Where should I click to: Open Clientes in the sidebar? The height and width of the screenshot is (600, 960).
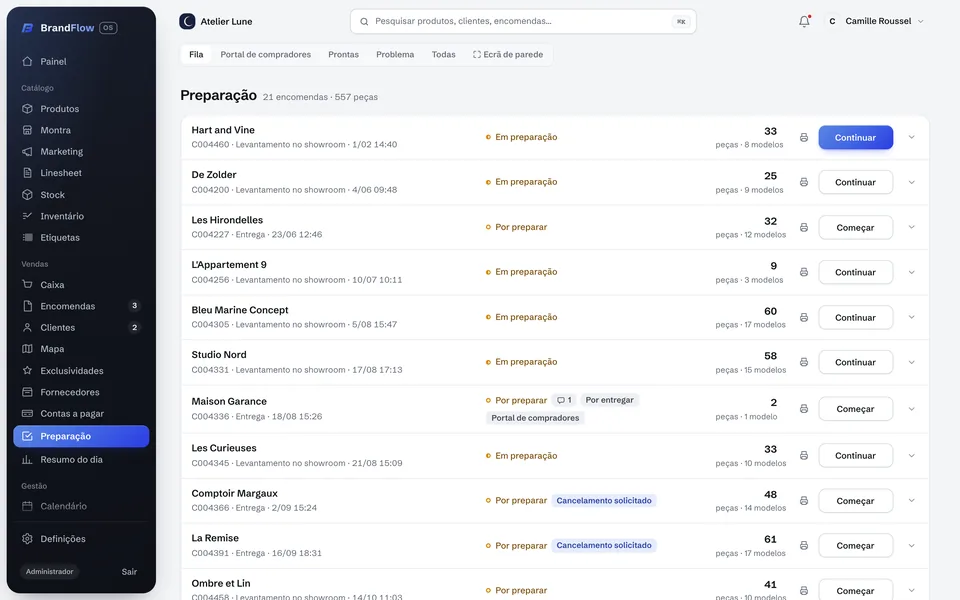point(81,328)
